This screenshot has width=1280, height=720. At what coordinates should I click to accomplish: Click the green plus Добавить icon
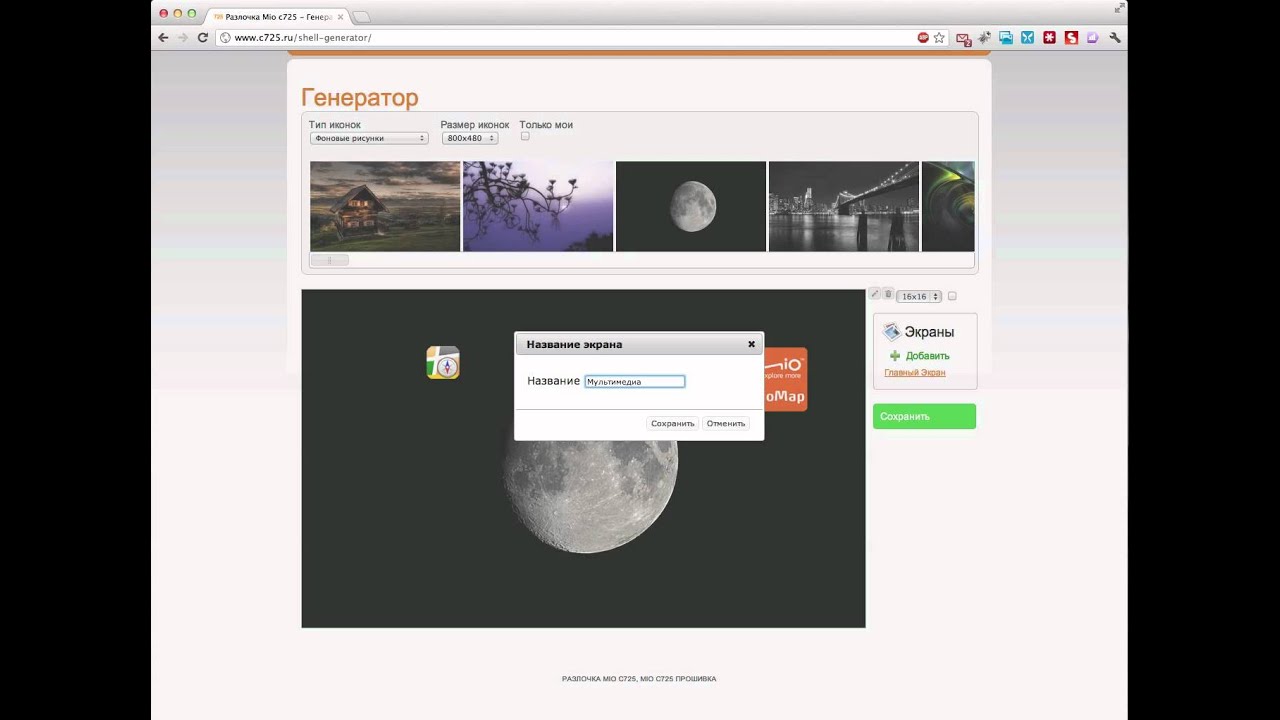point(895,356)
